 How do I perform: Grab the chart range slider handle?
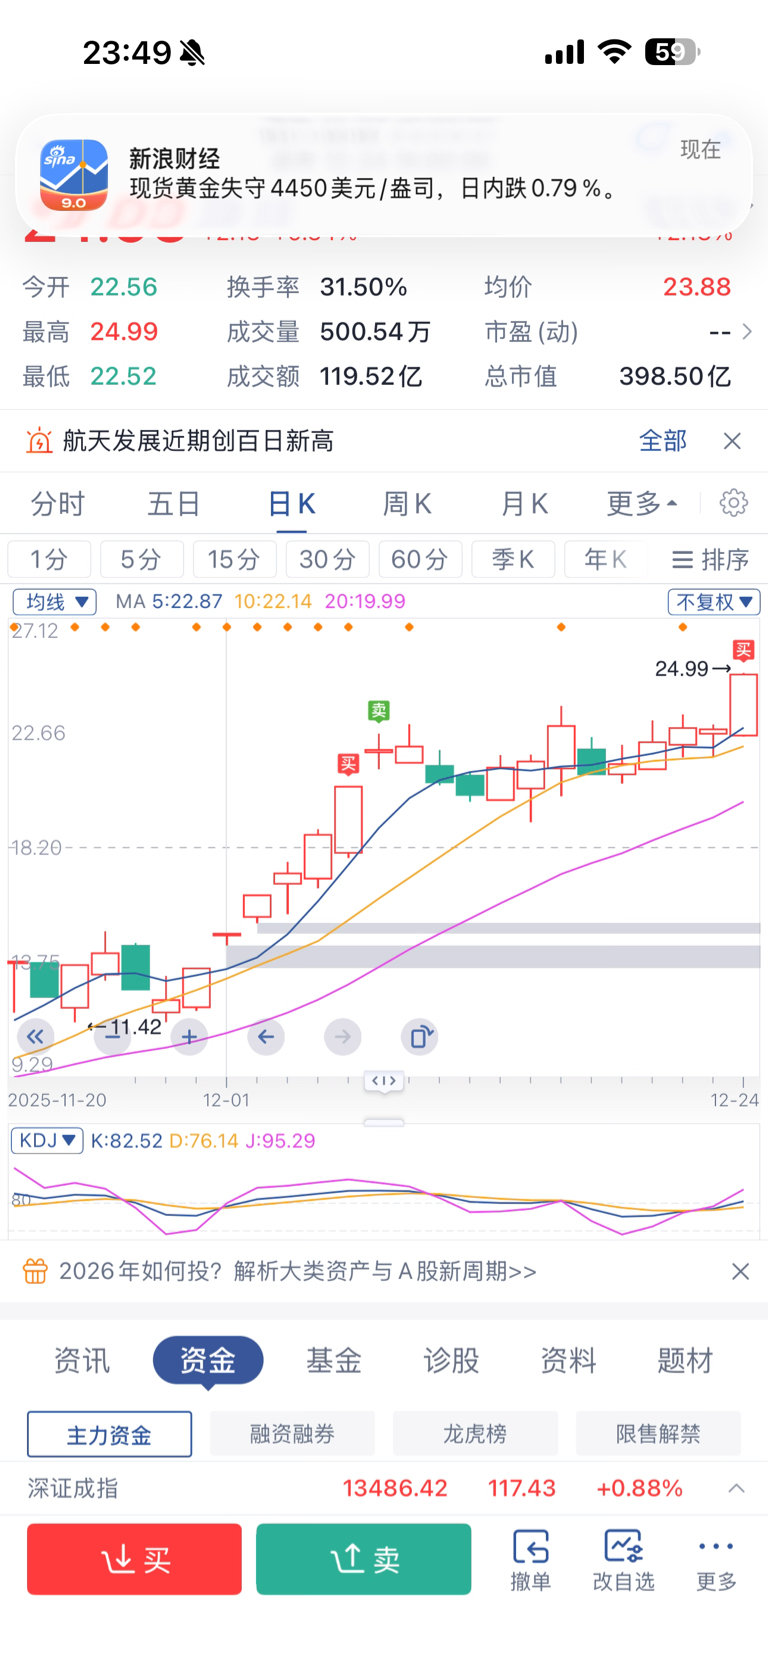click(384, 1081)
